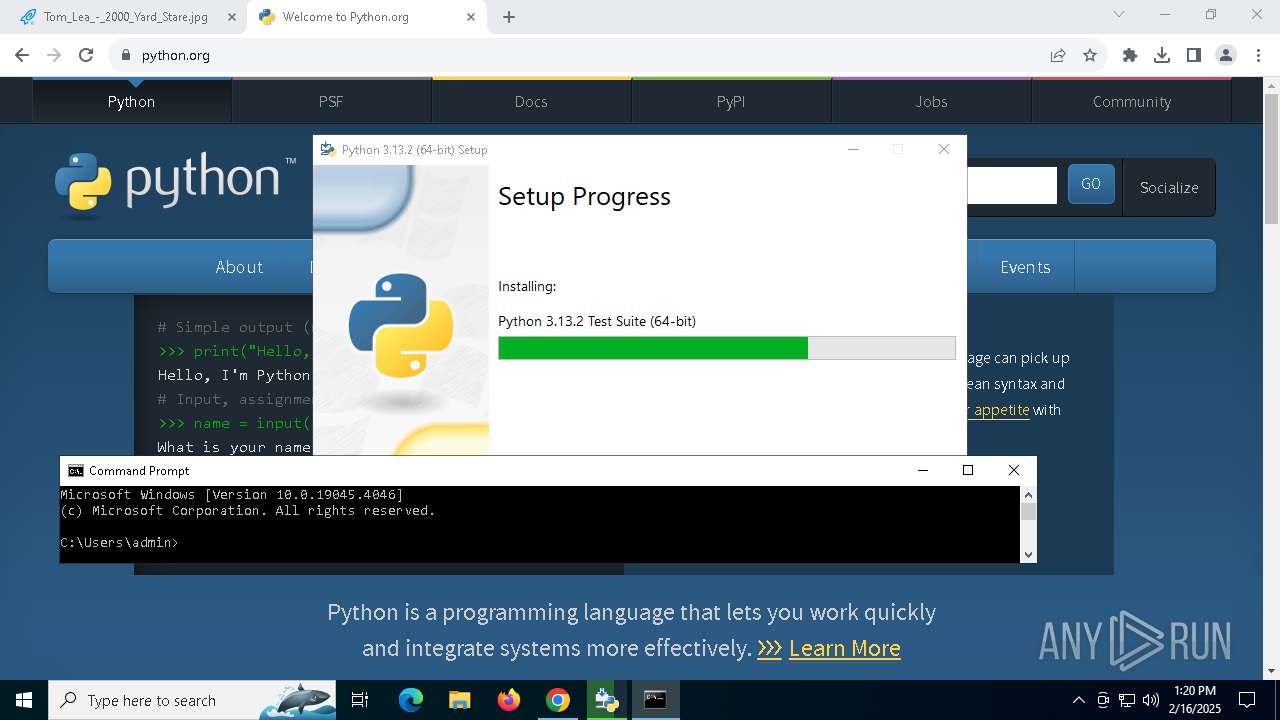Open the Docs top navigation tab
1280x720 pixels.
tap(531, 101)
